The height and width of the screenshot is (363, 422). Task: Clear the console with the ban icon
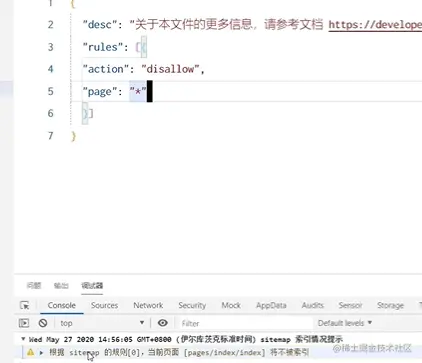point(43,323)
